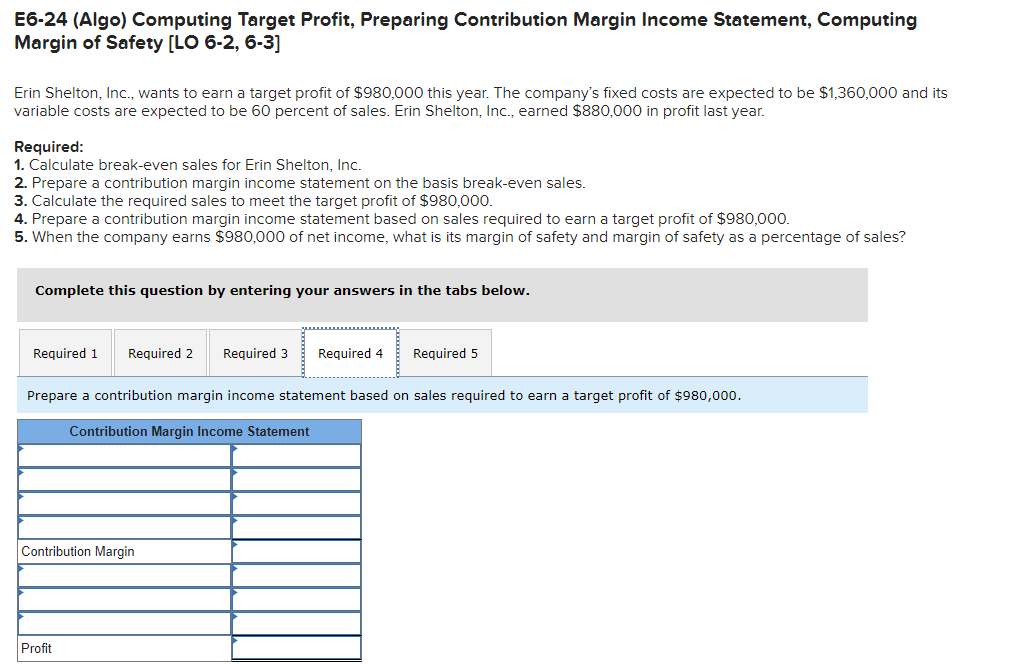Click requirement 3 'Calculate the required sales' line
1024x664 pixels.
click(x=253, y=200)
